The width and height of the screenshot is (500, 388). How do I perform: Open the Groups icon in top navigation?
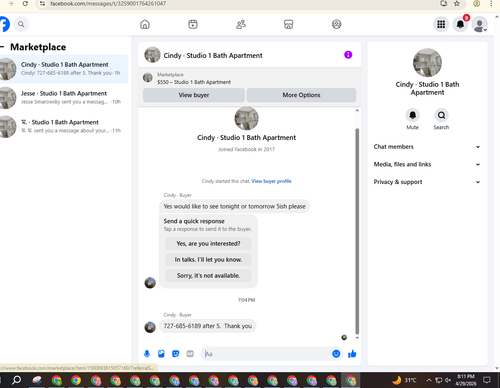click(x=337, y=24)
